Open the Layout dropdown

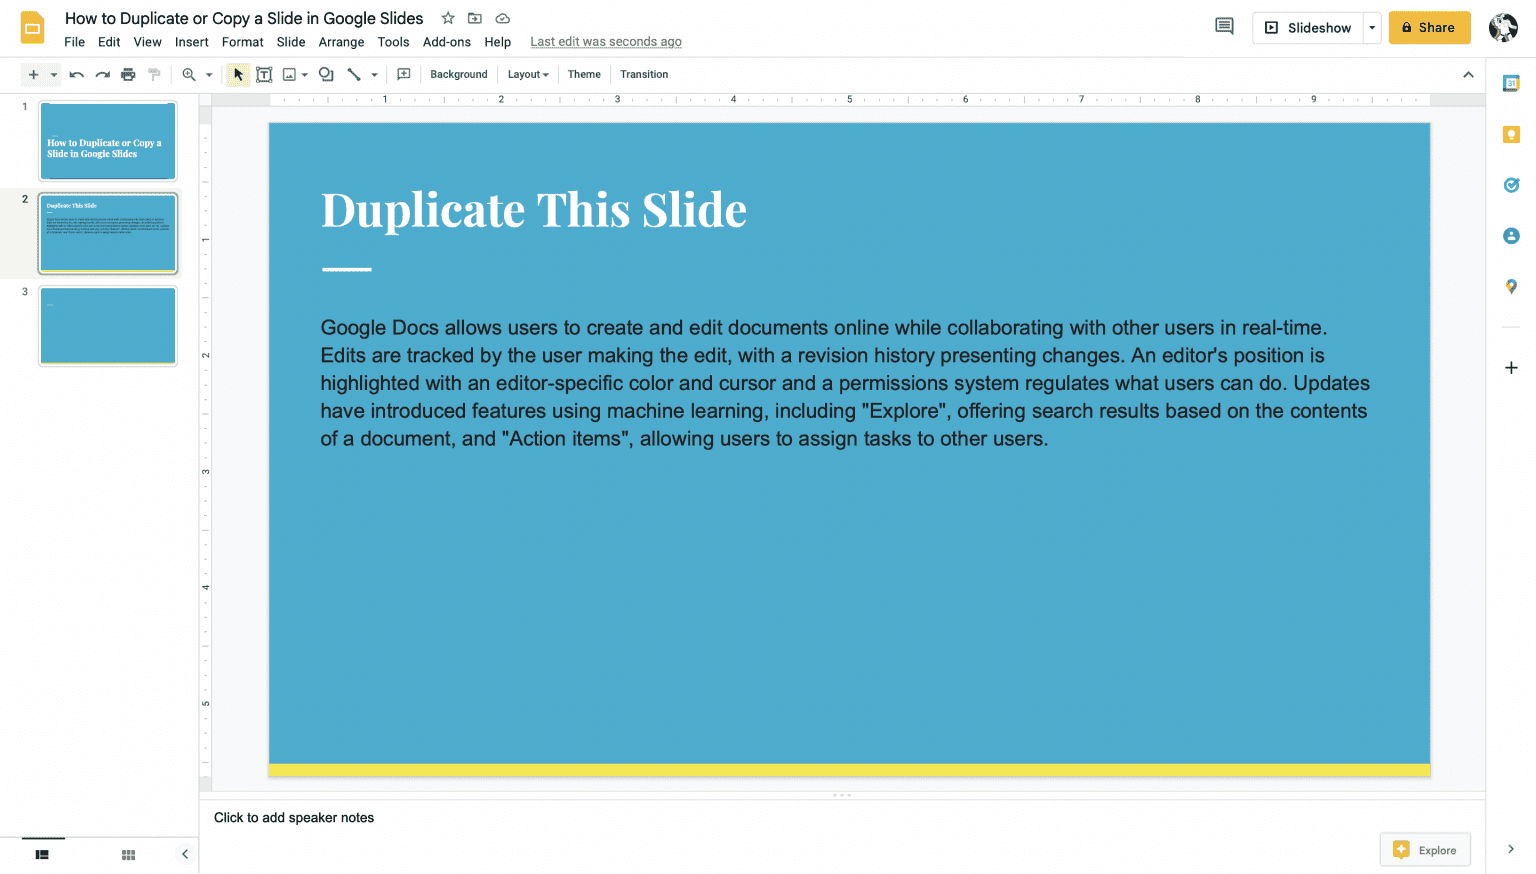527,74
